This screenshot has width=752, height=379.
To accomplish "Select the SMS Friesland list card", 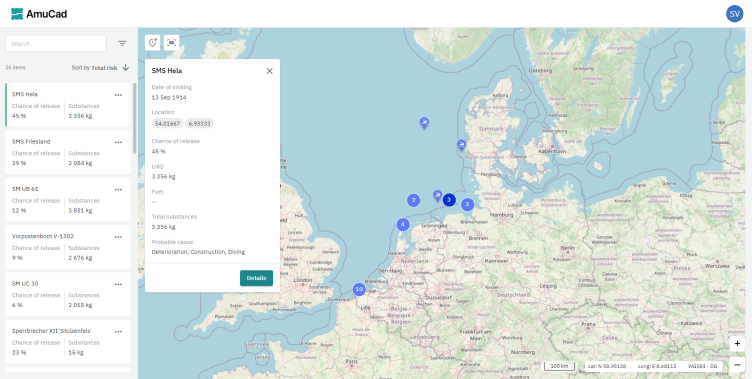I will [68, 152].
